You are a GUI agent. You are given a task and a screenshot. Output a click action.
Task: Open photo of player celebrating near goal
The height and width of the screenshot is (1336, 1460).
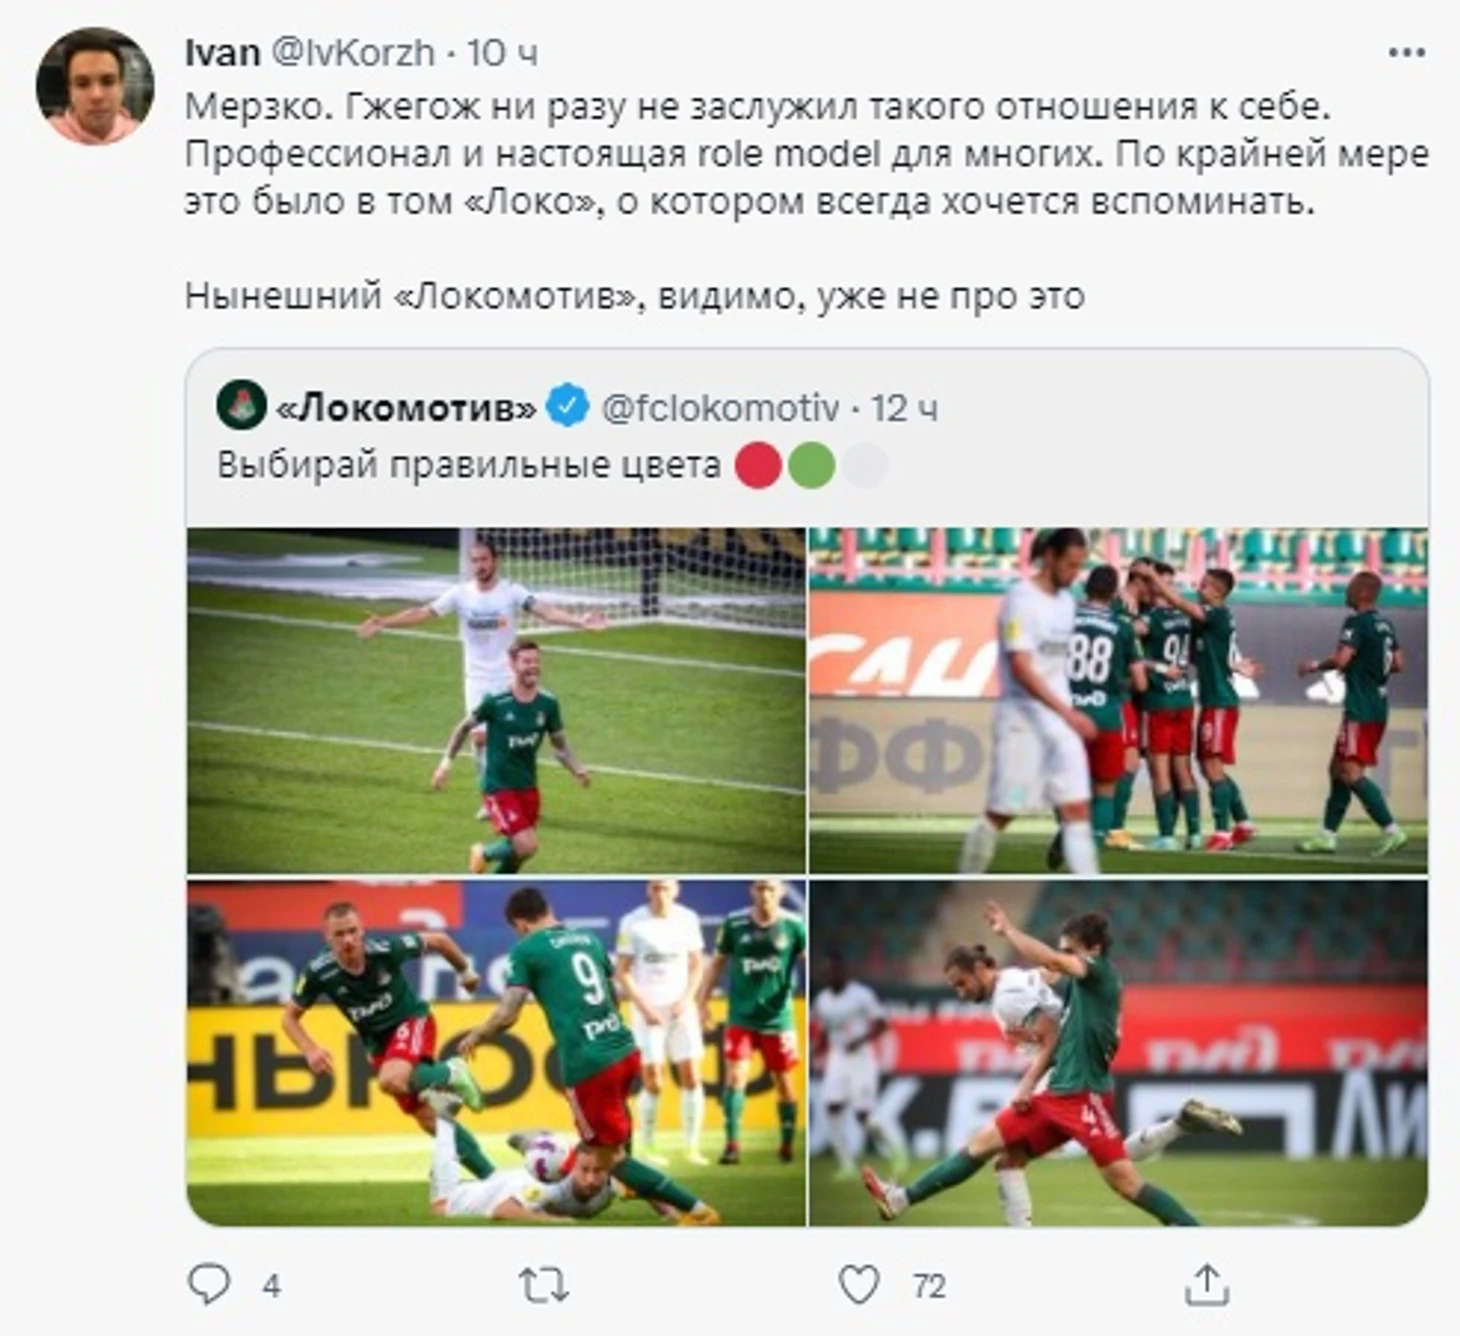click(496, 701)
